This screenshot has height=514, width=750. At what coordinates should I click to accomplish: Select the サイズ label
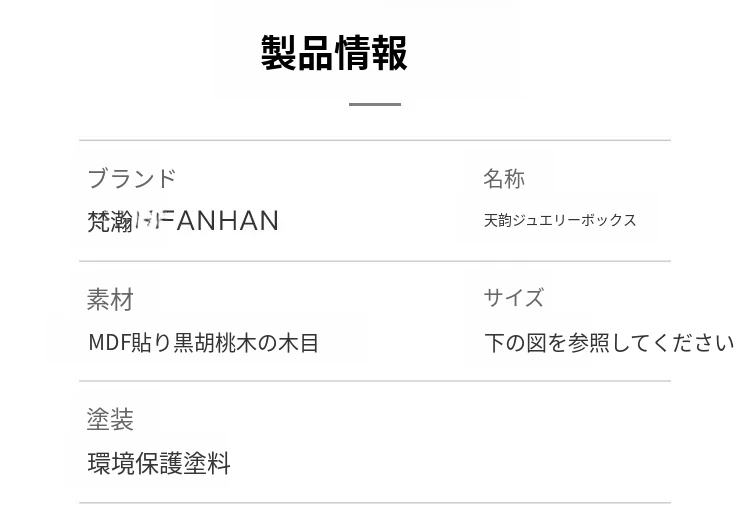tap(514, 298)
